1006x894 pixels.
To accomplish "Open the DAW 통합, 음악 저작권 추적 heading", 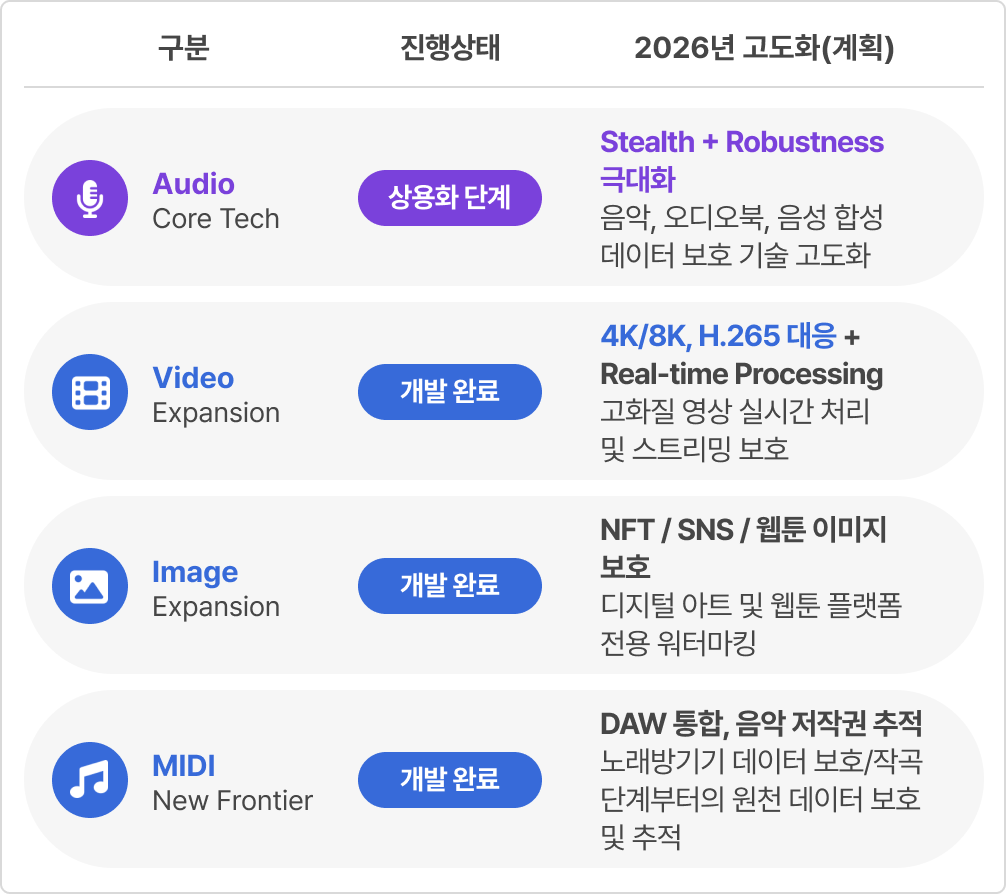I will click(x=760, y=723).
